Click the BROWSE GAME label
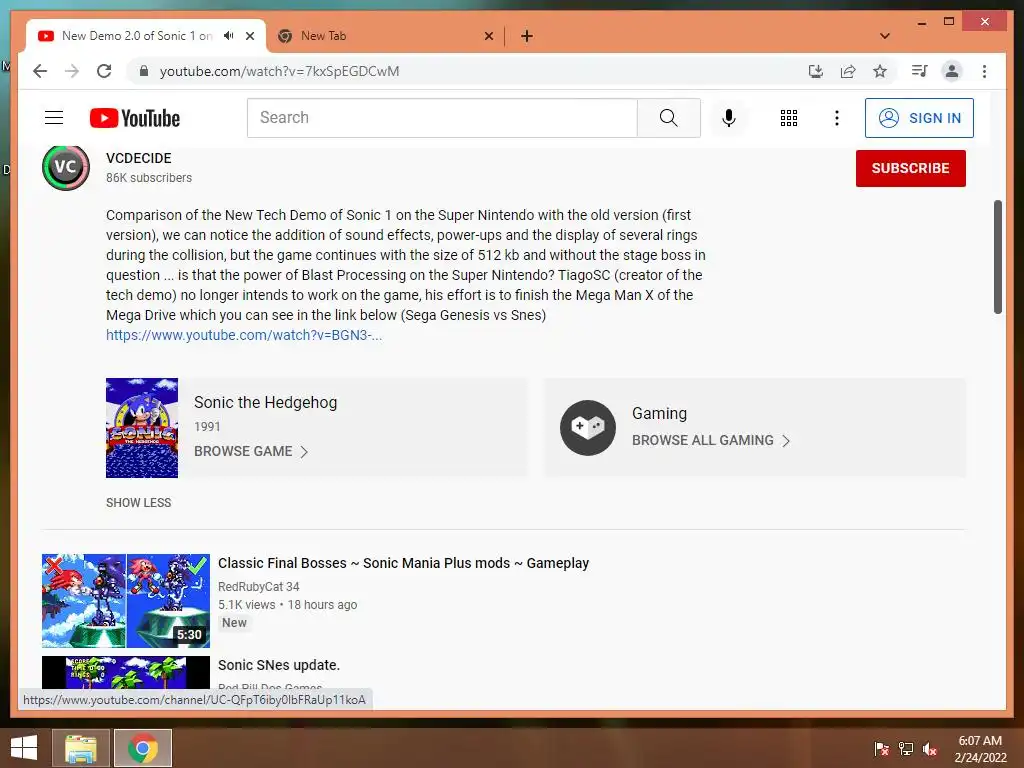1024x768 pixels. 243,451
